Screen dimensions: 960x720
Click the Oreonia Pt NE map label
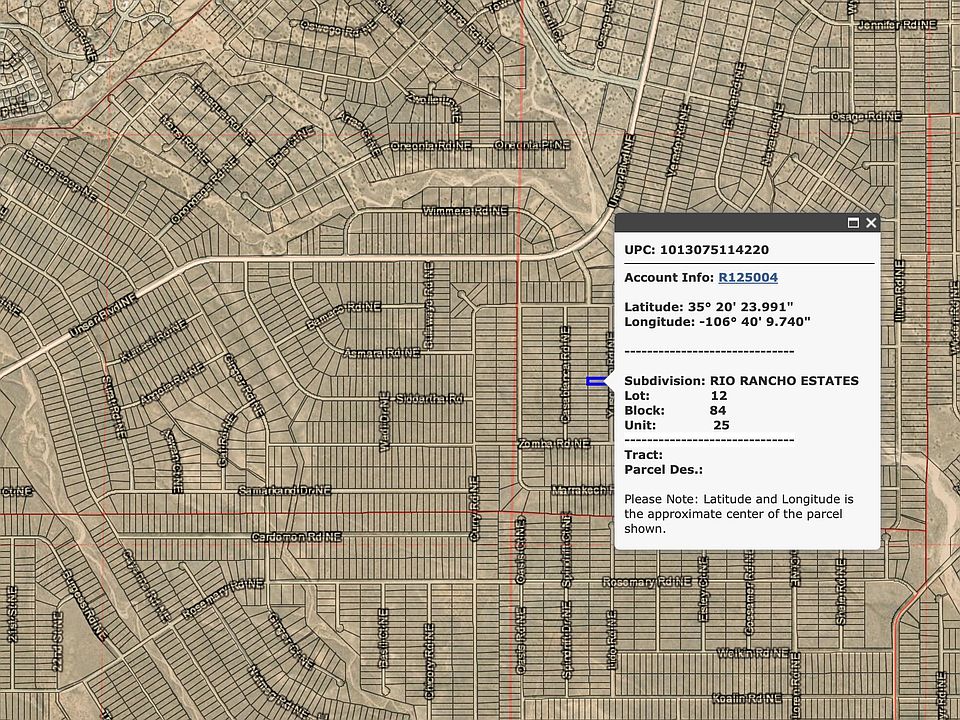(531, 145)
